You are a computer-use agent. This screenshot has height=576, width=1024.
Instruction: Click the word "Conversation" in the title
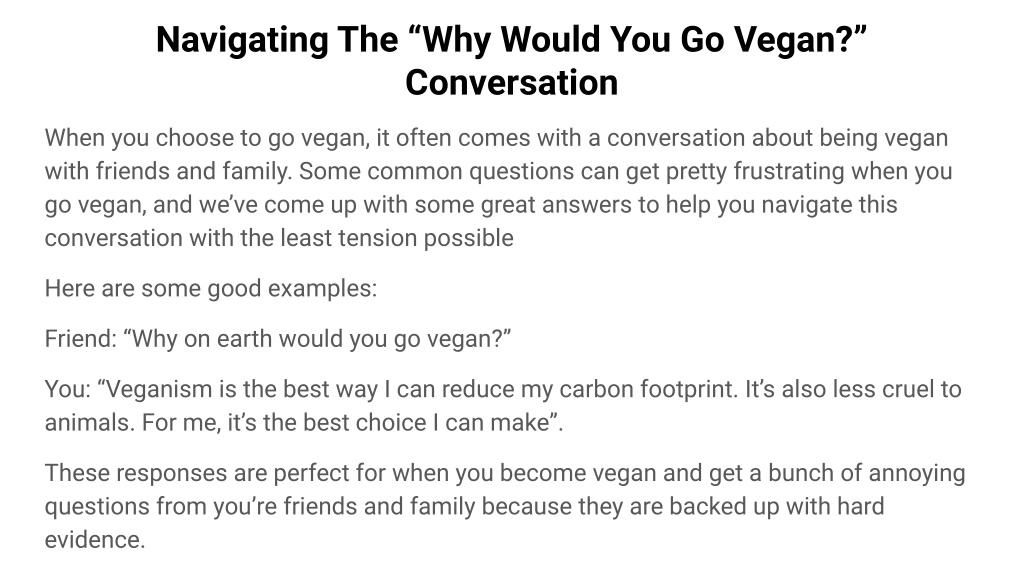coord(511,83)
